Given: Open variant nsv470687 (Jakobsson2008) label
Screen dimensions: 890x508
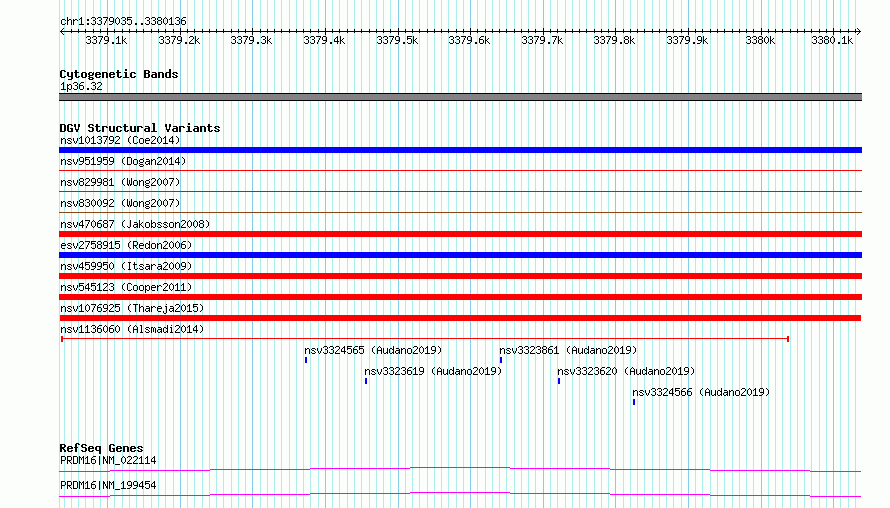Looking at the screenshot, I should click(x=135, y=224).
